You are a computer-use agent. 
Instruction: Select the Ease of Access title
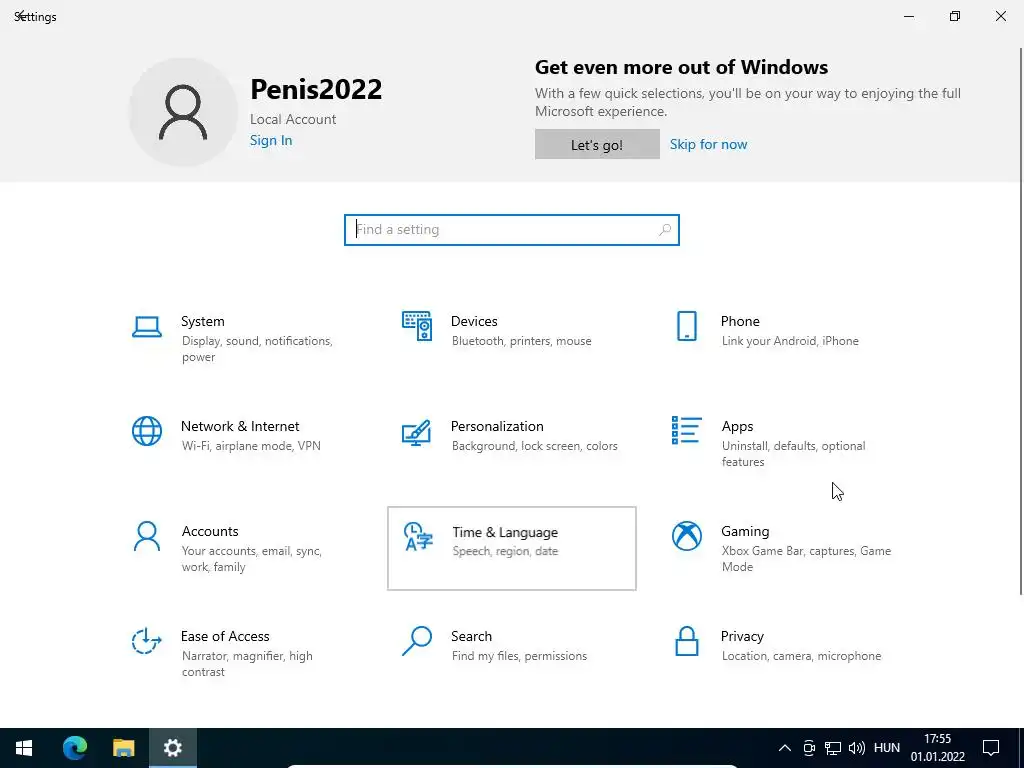(225, 636)
